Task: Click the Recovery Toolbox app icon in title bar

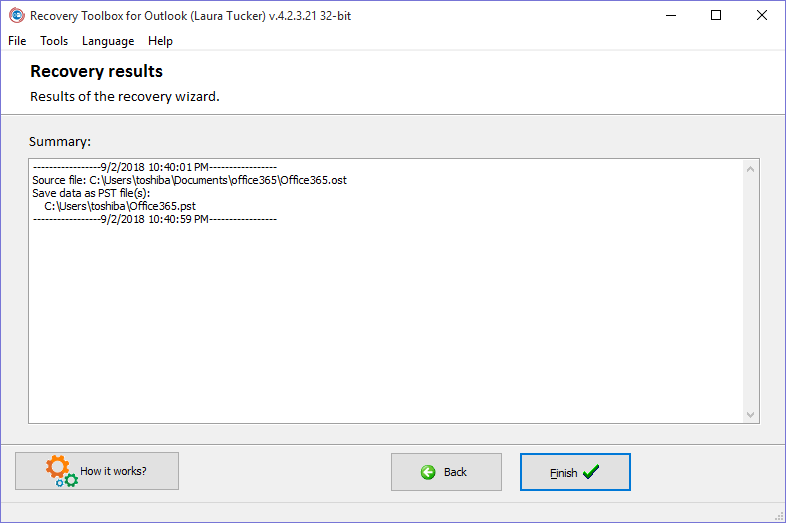Action: (x=17, y=16)
